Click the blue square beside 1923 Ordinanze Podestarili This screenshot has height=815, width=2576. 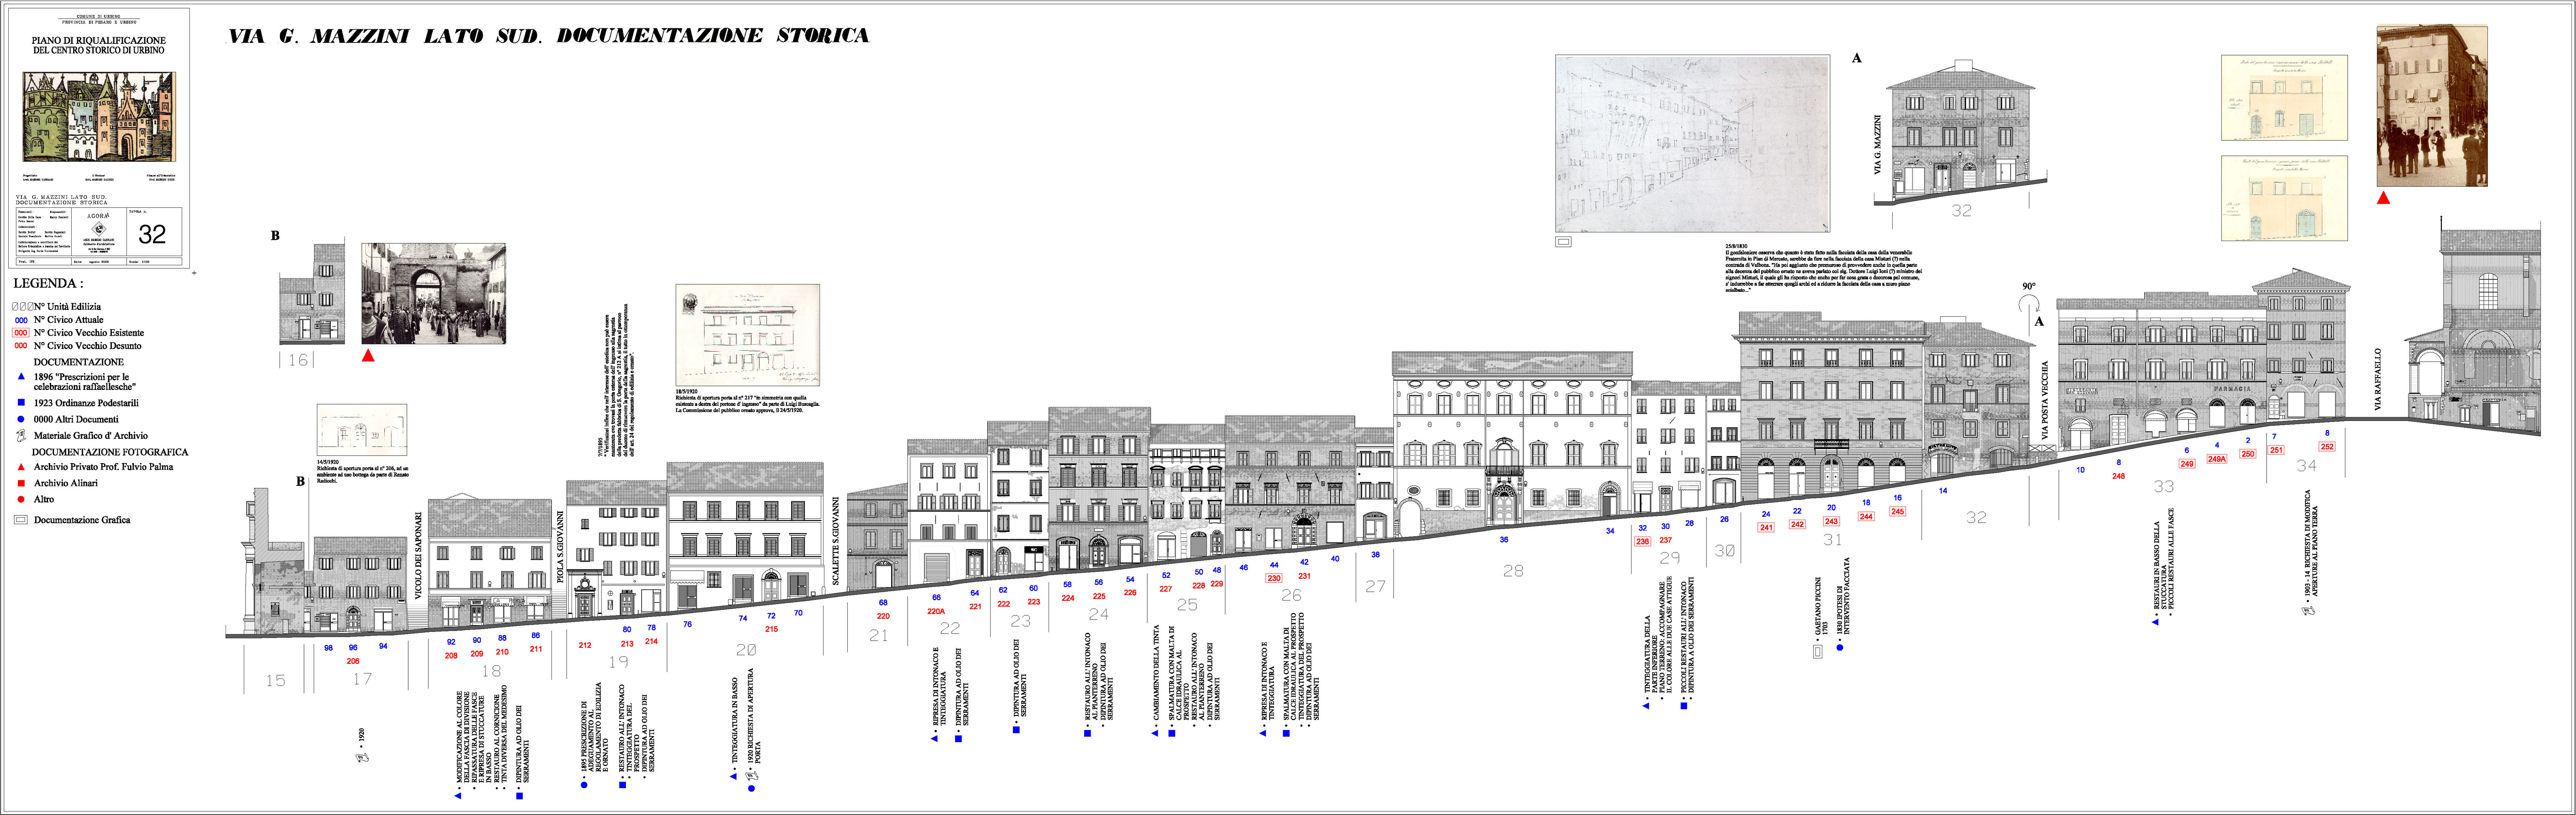[x=21, y=403]
